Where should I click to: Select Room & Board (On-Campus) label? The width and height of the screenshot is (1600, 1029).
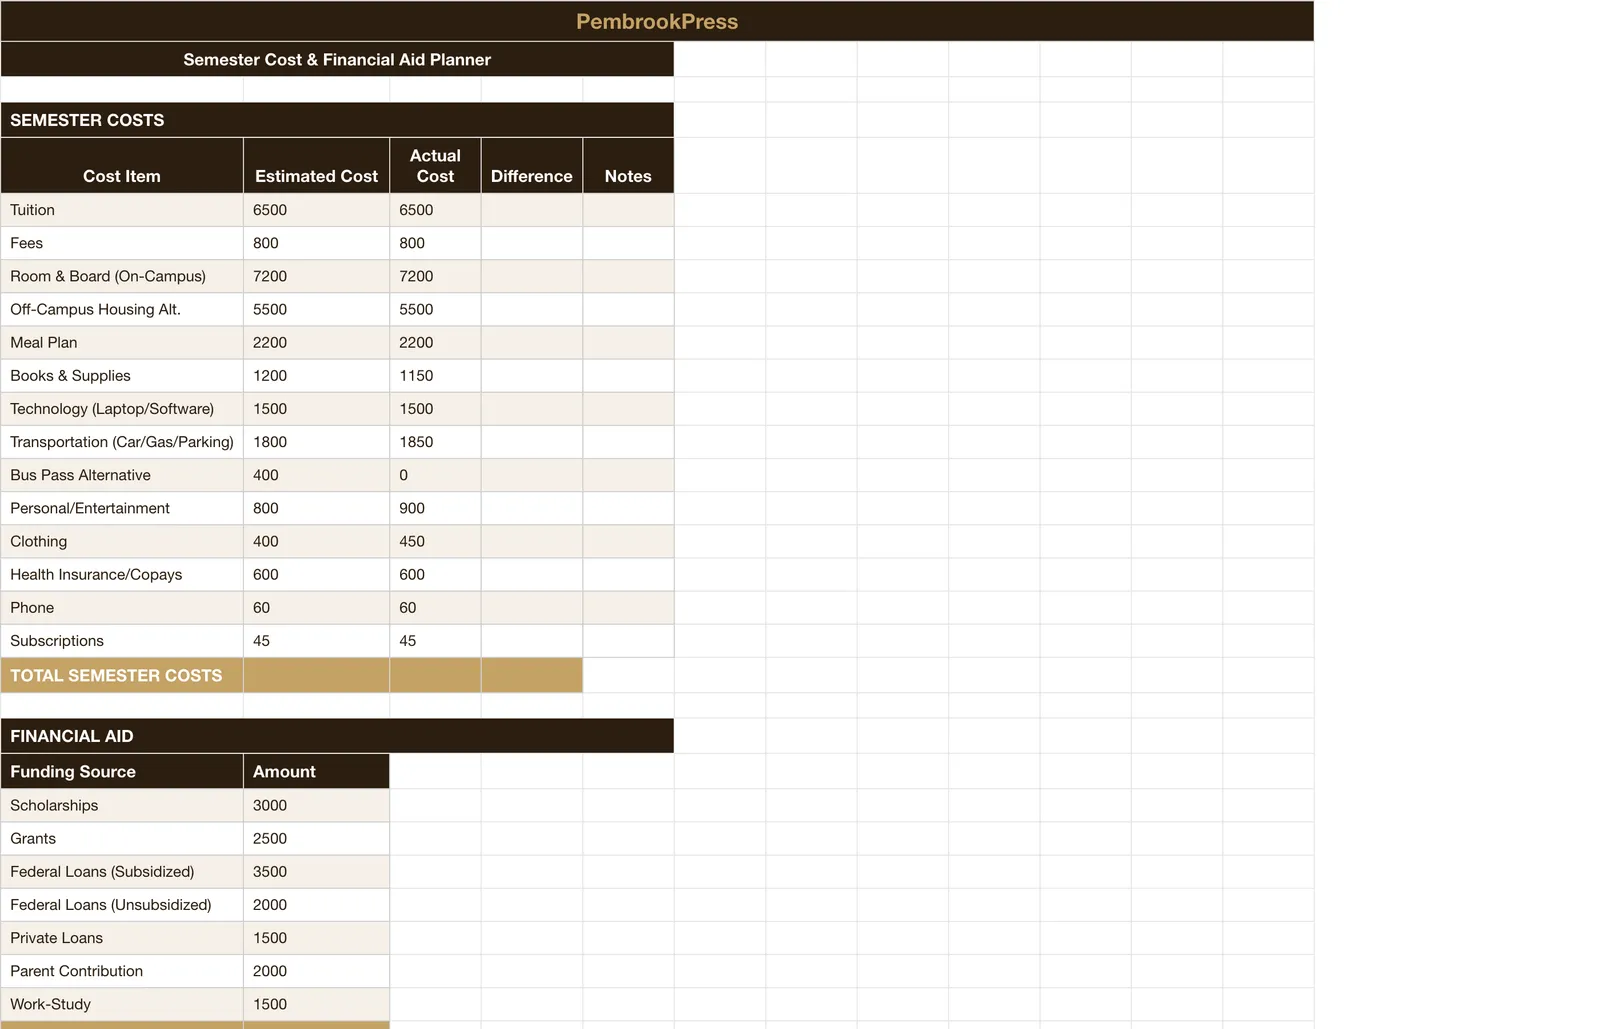point(122,276)
